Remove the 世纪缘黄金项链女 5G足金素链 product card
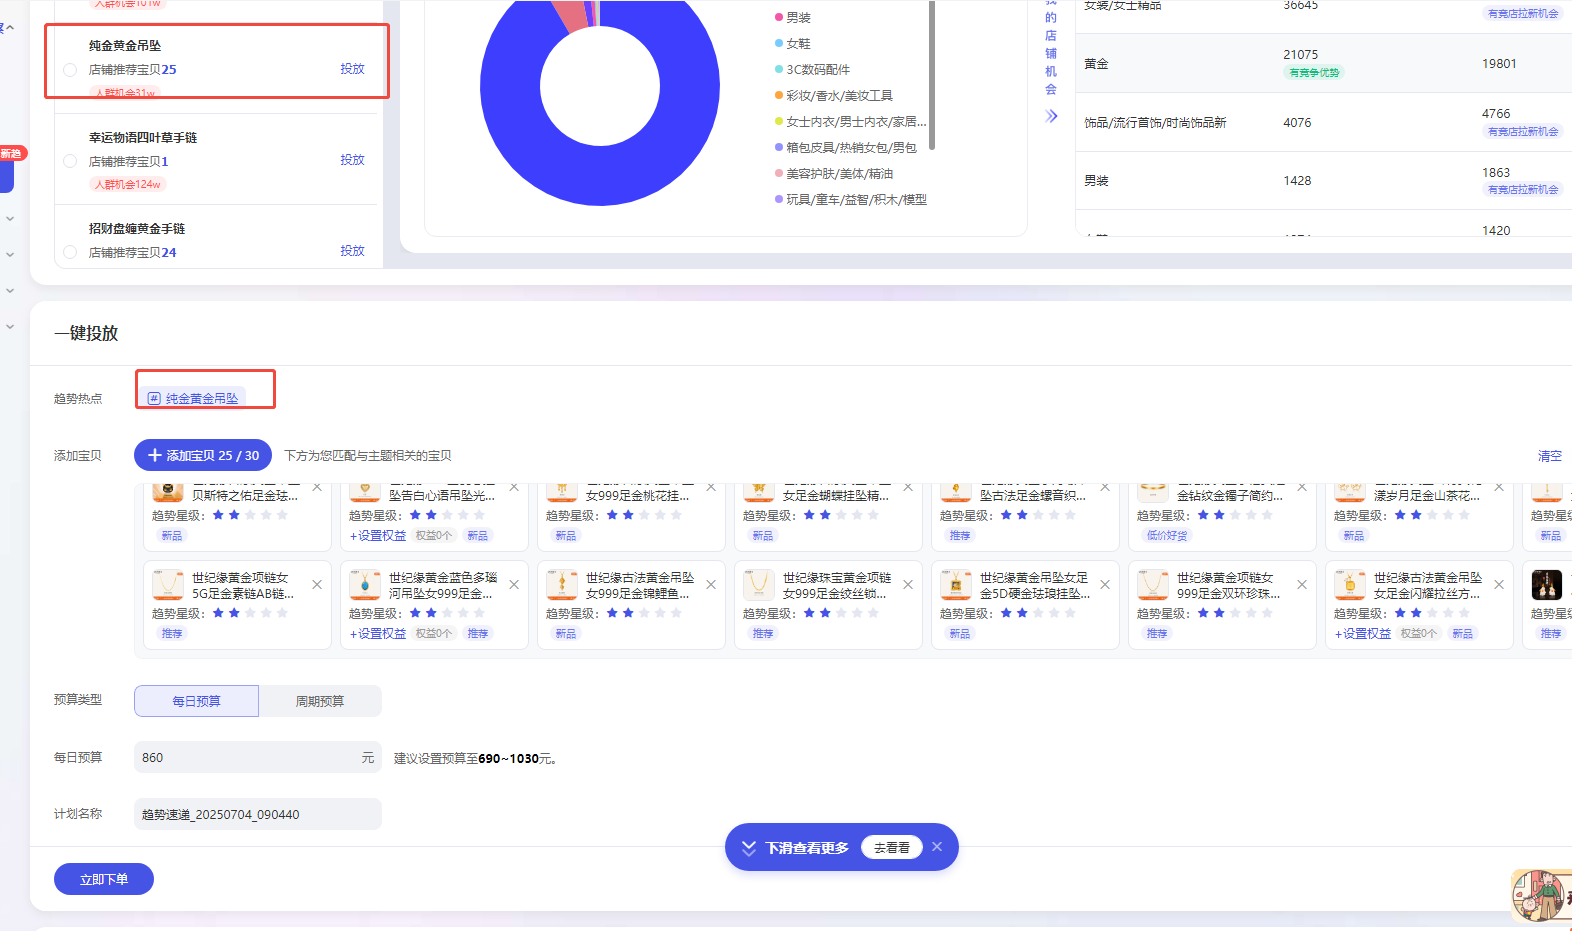The height and width of the screenshot is (931, 1572). (x=317, y=585)
